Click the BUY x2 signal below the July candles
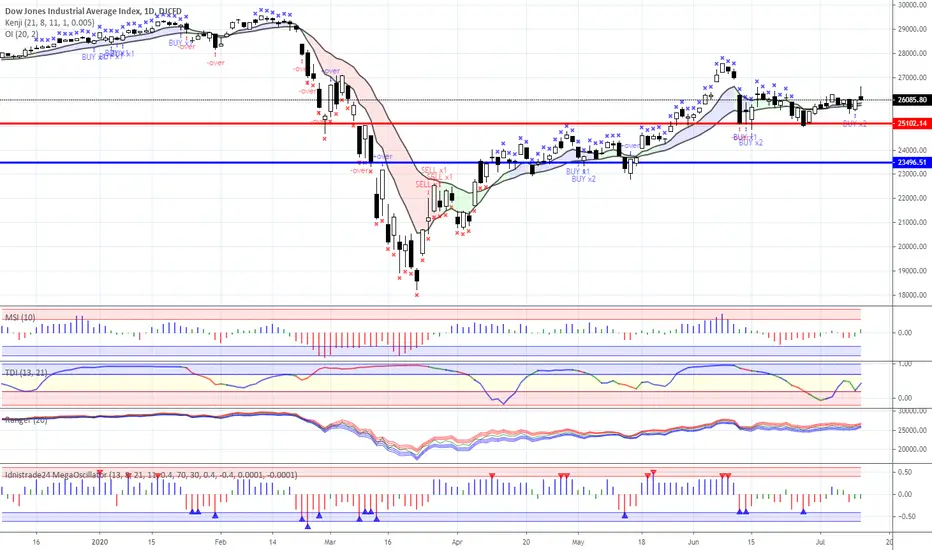 tap(854, 124)
